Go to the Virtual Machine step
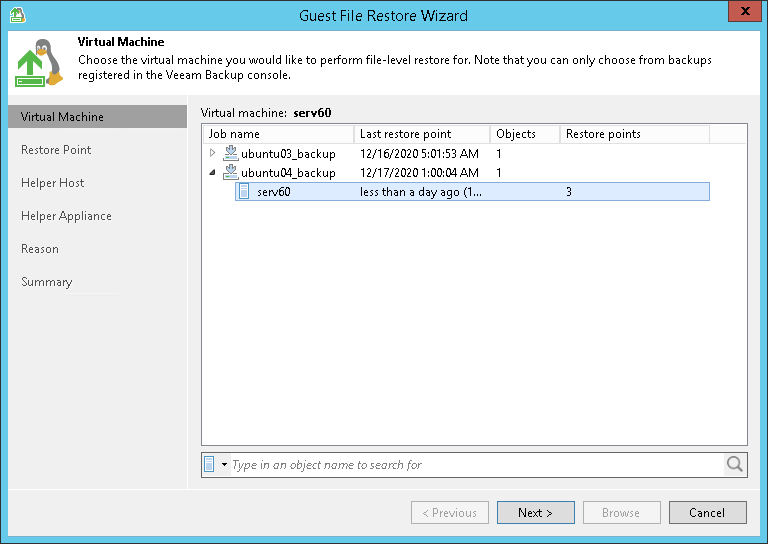The height and width of the screenshot is (544, 768). pos(97,117)
